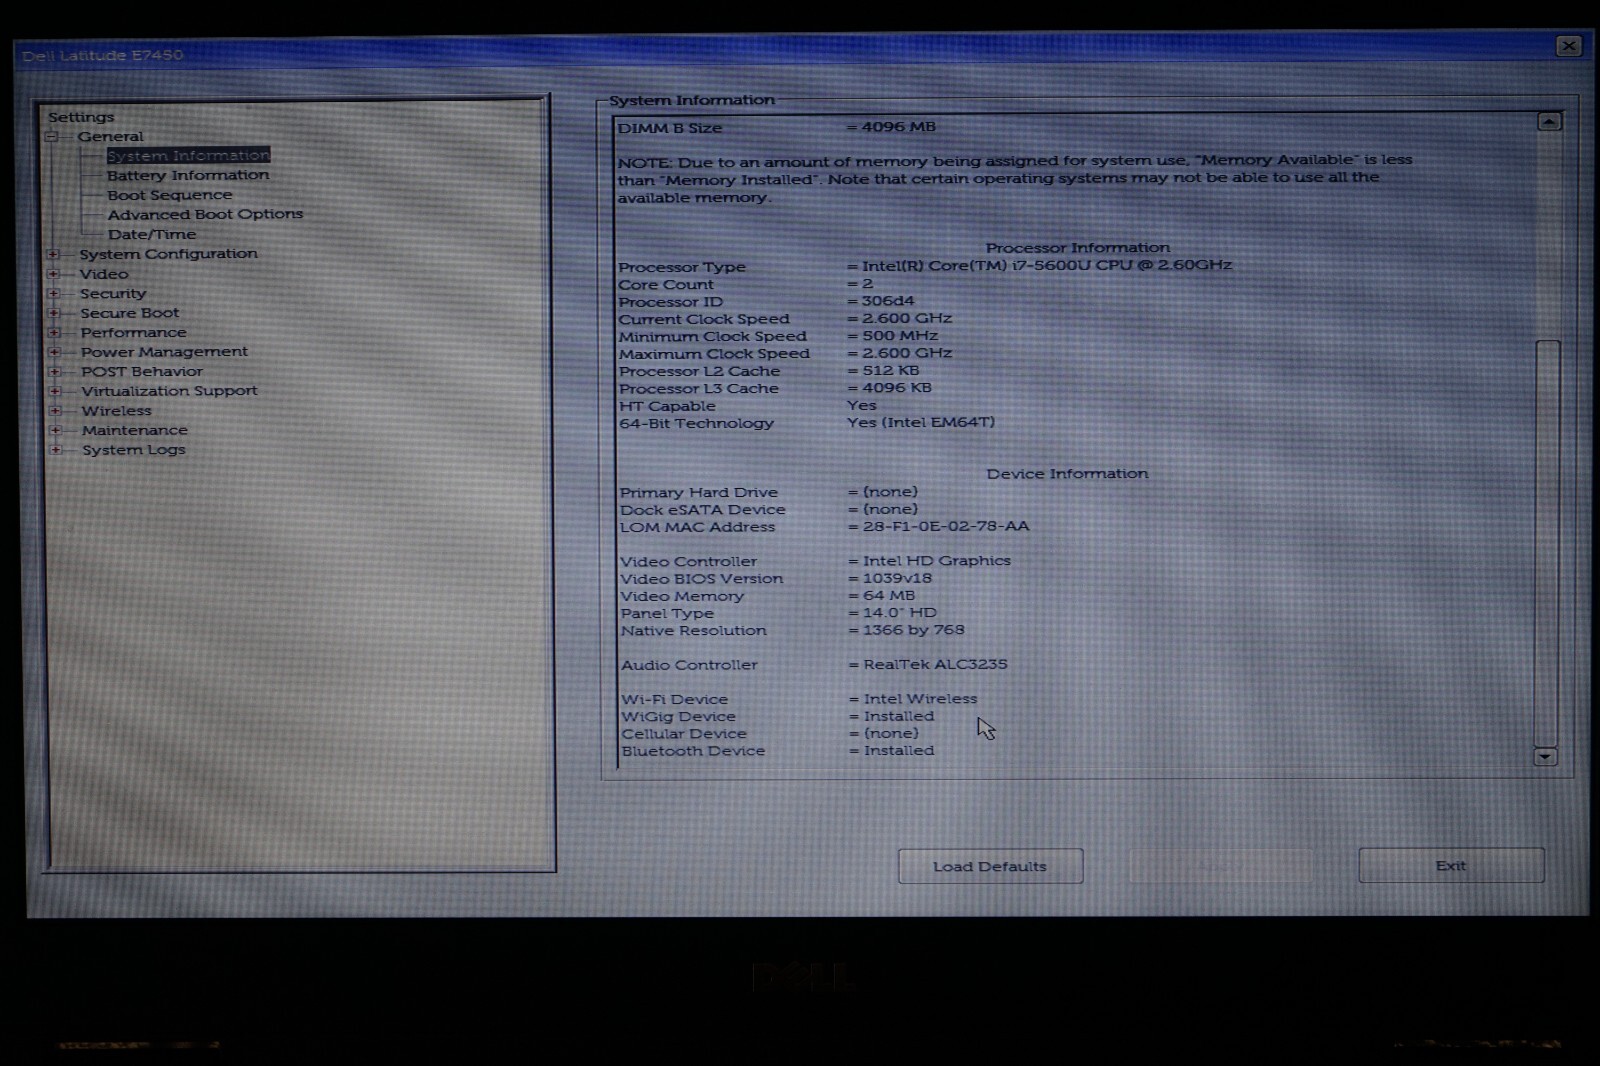Image resolution: width=1600 pixels, height=1066 pixels.
Task: Select the Secure Boot label
Action: (x=130, y=313)
